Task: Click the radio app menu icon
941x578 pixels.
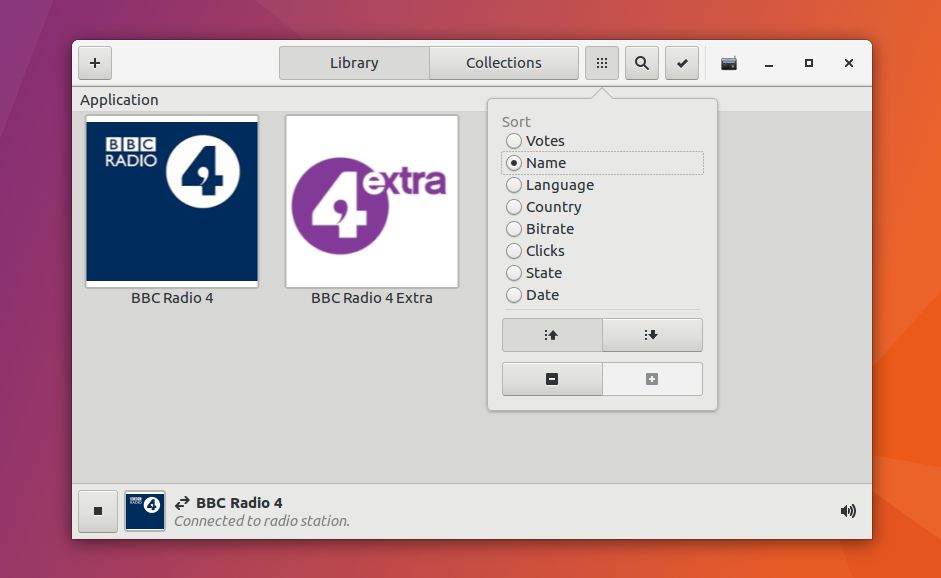Action: 729,62
